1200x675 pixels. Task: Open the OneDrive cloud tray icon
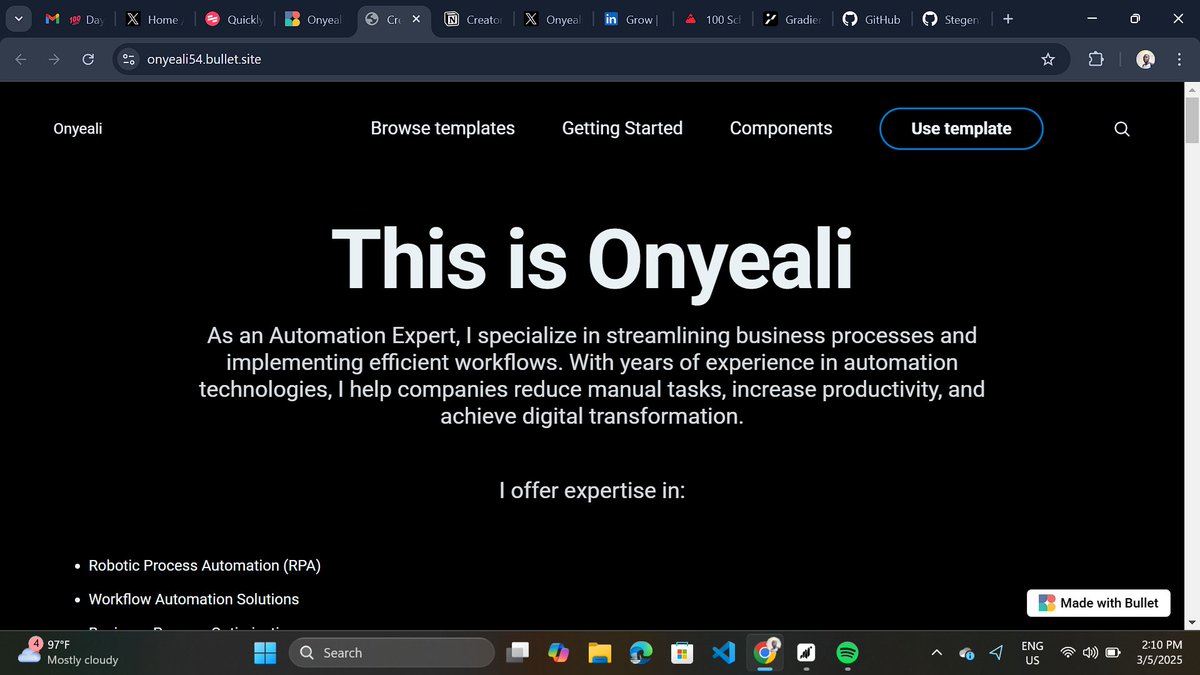(x=966, y=653)
